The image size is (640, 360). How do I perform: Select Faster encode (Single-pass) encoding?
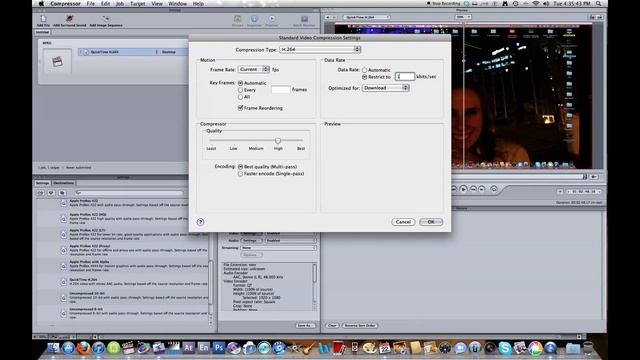click(x=240, y=174)
